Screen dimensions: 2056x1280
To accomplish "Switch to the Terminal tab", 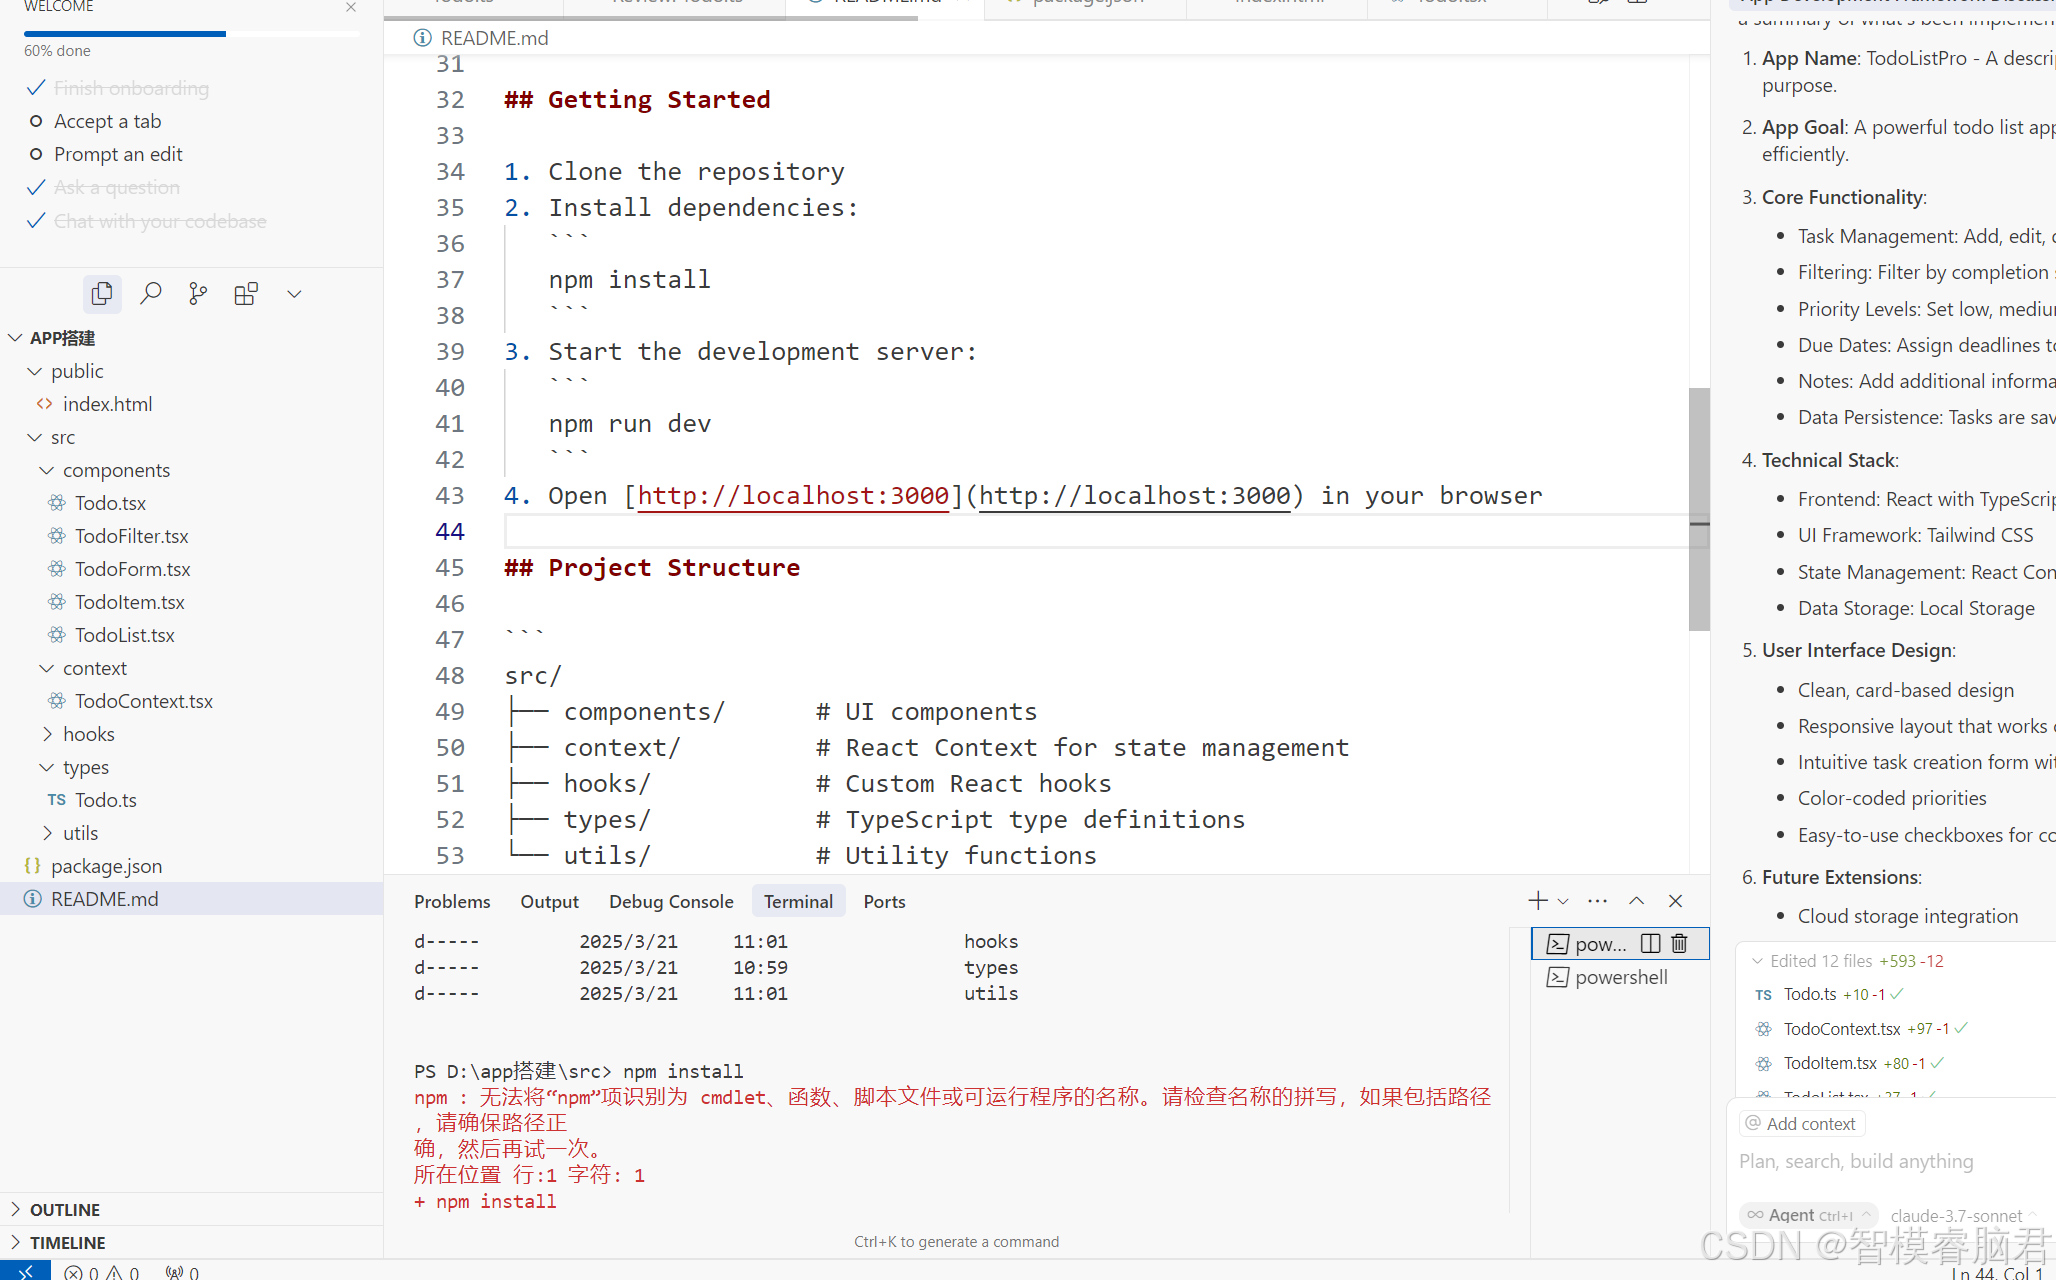I will click(798, 901).
